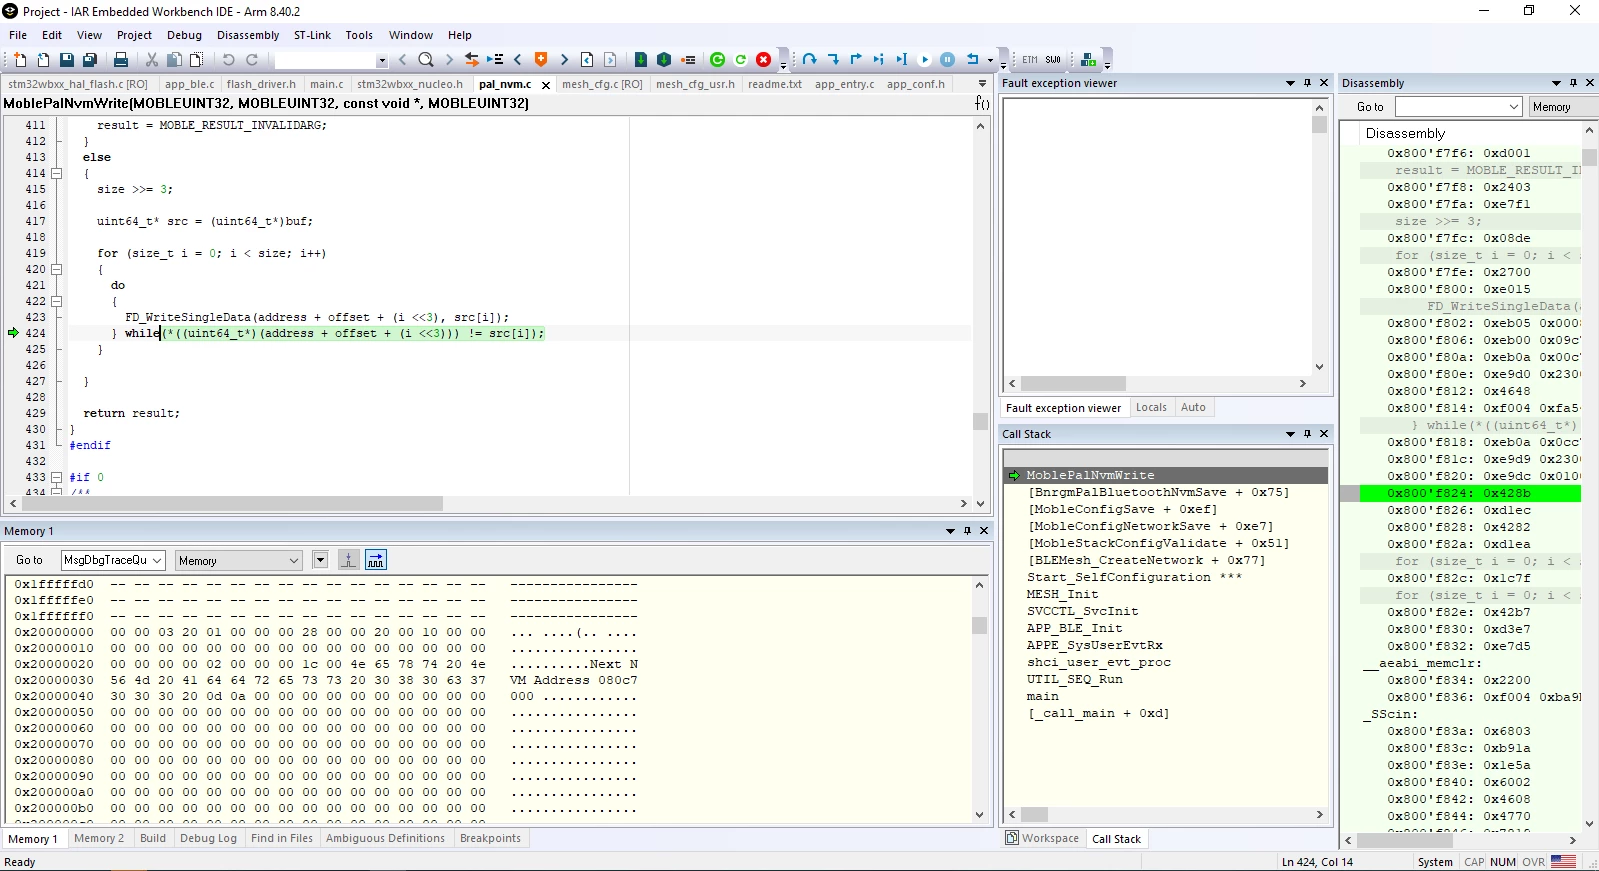Collapse fold marker at line 414

pyautogui.click(x=57, y=173)
